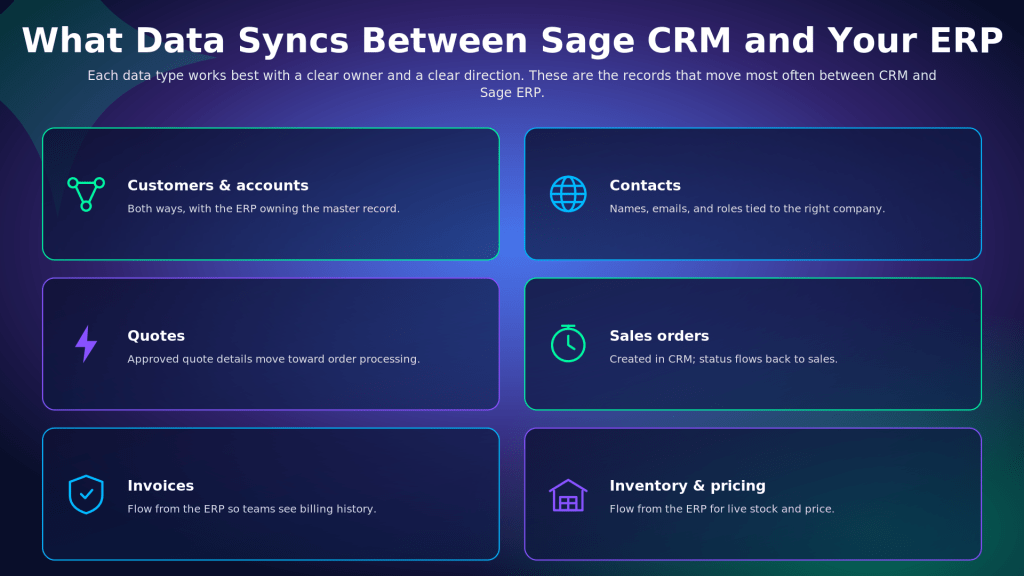1024x576 pixels.
Task: Select the 'Invoices' card heading
Action: coord(161,486)
